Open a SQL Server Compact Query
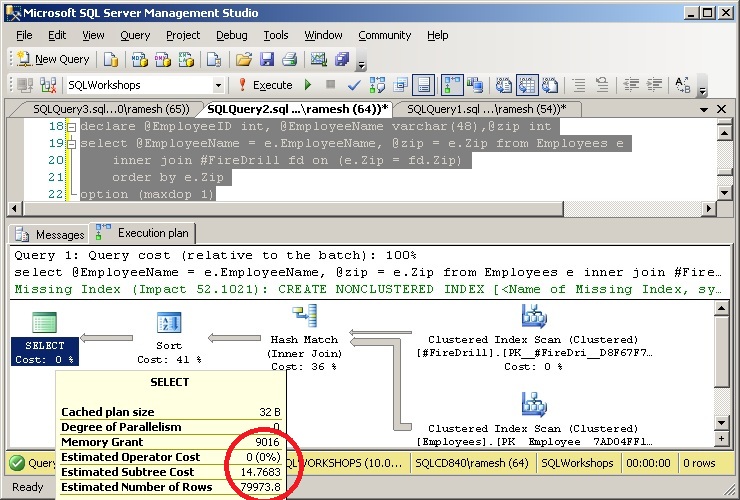This screenshot has height=500, width=740. [x=214, y=59]
